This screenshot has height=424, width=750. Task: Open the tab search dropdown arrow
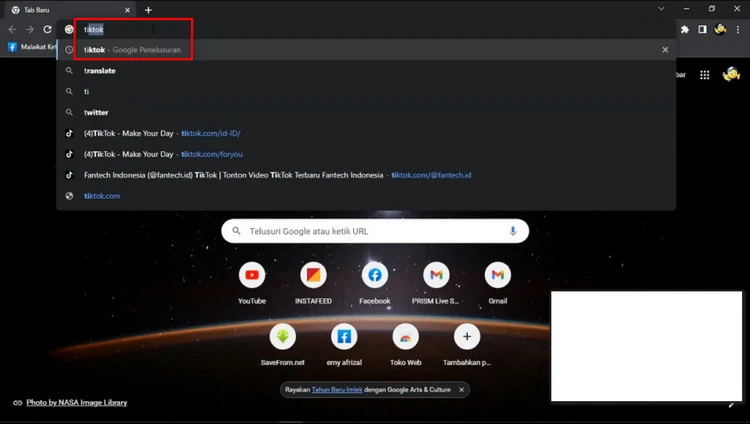point(661,9)
